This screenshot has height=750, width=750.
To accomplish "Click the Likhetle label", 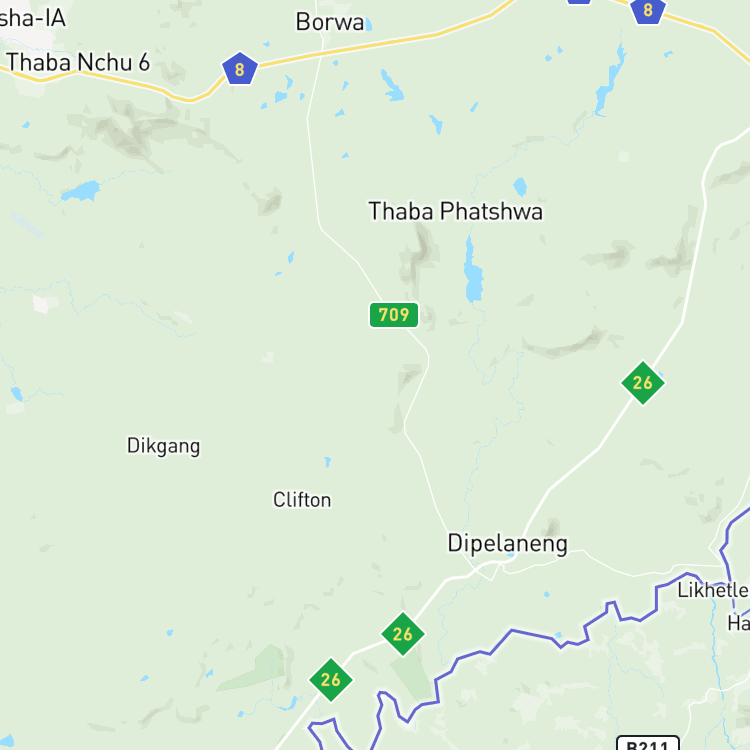I will (713, 590).
